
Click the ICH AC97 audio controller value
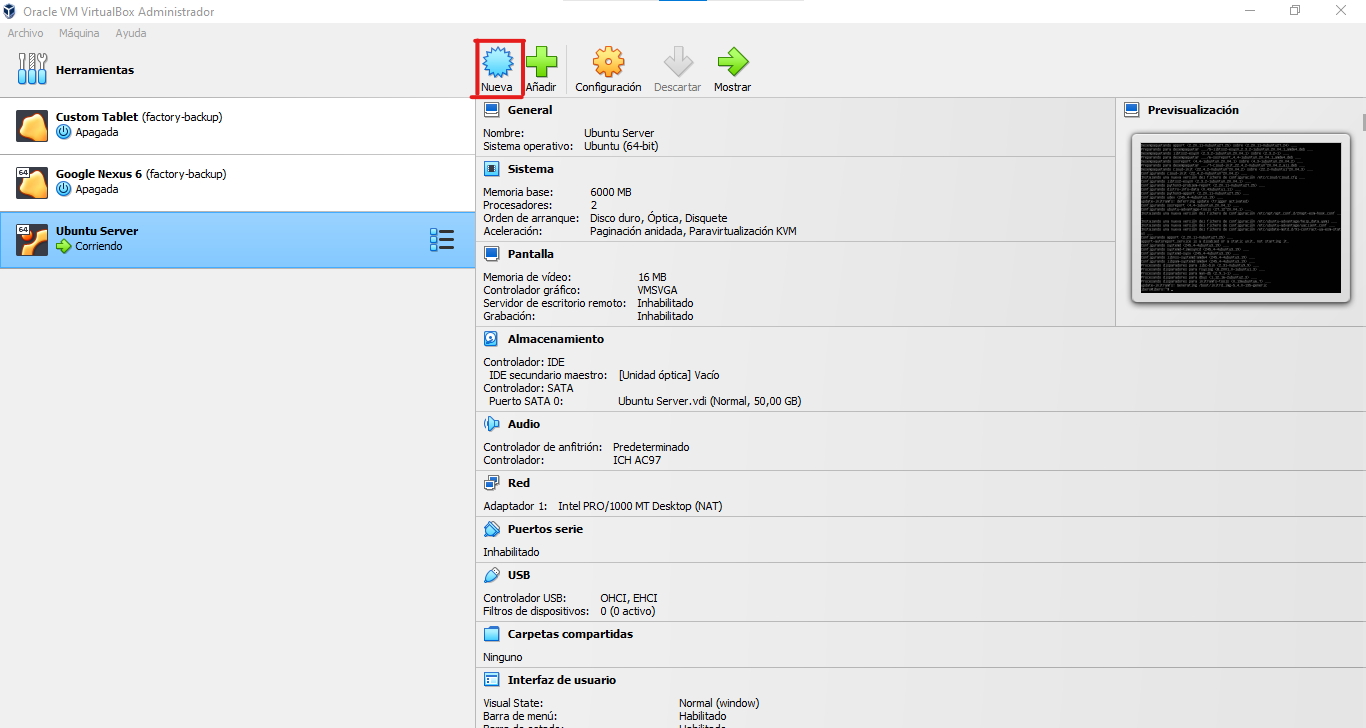pos(637,460)
